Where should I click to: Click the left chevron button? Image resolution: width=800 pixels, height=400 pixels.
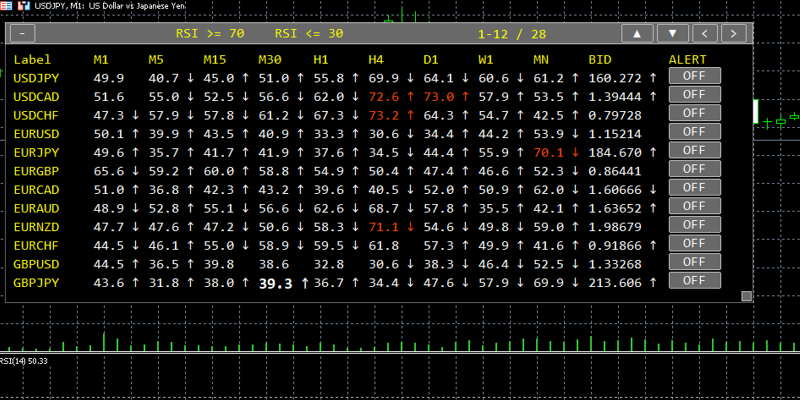pyautogui.click(x=705, y=34)
